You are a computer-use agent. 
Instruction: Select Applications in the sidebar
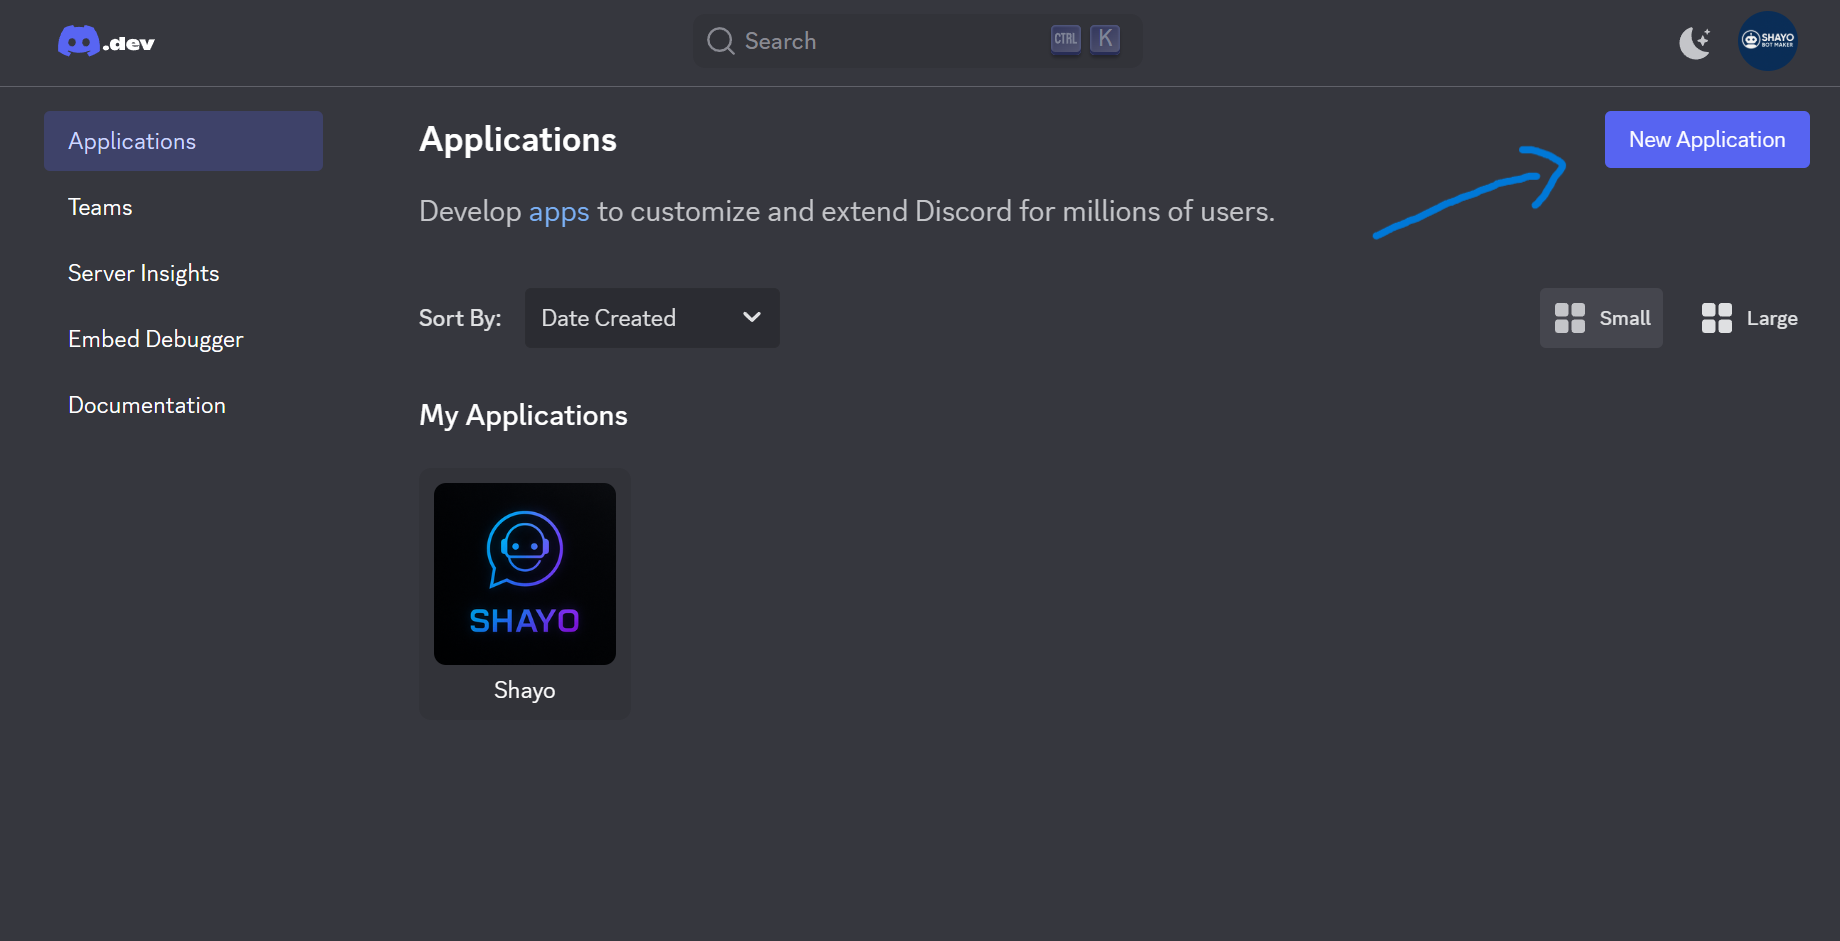[x=183, y=141]
